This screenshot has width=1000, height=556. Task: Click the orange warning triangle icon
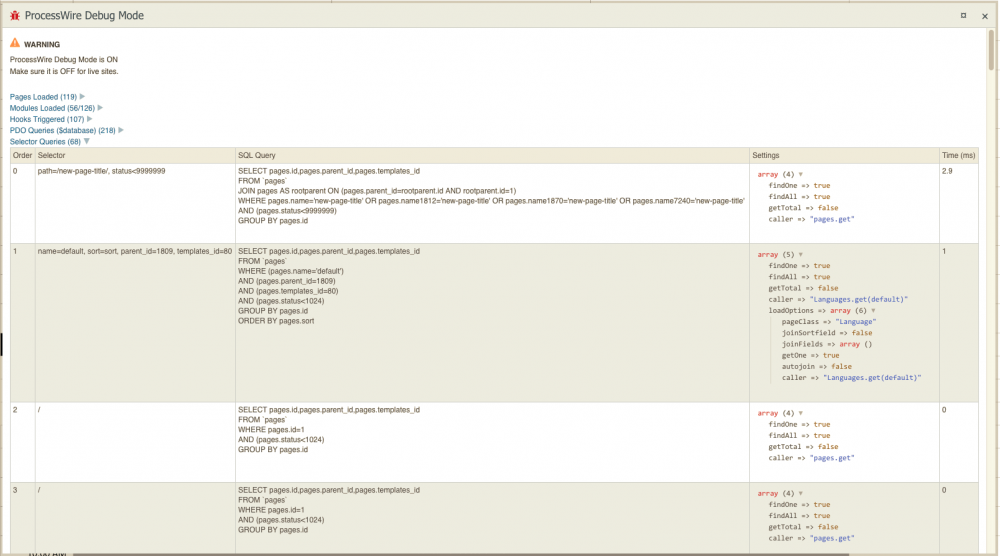[x=15, y=44]
